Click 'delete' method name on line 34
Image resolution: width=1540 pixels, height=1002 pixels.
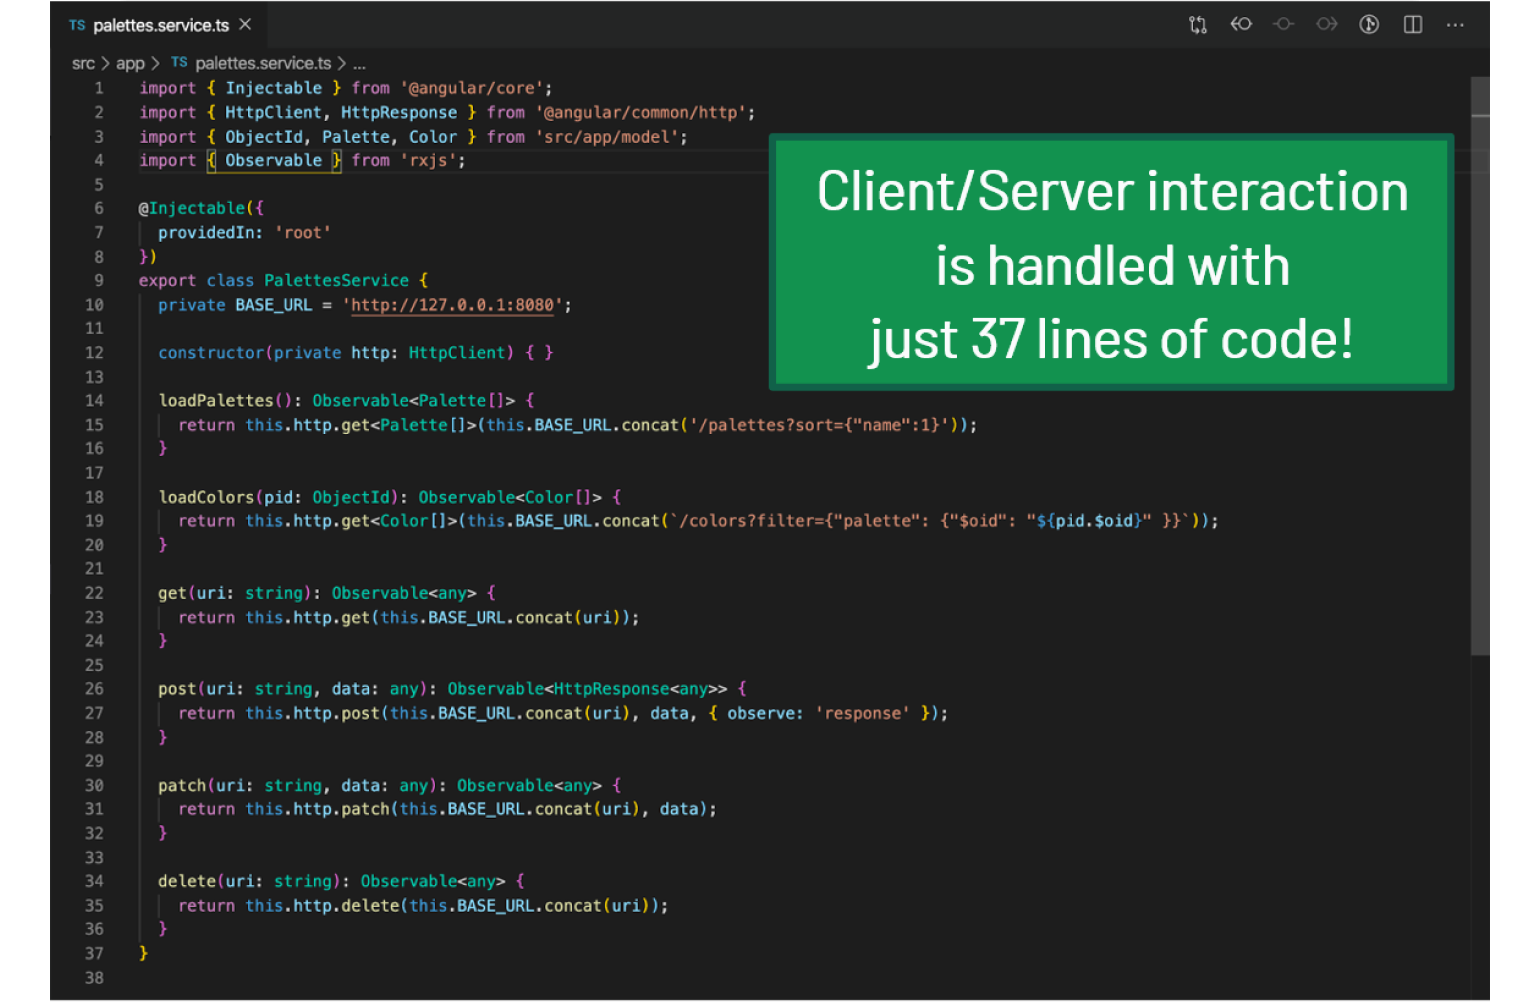[x=187, y=881]
